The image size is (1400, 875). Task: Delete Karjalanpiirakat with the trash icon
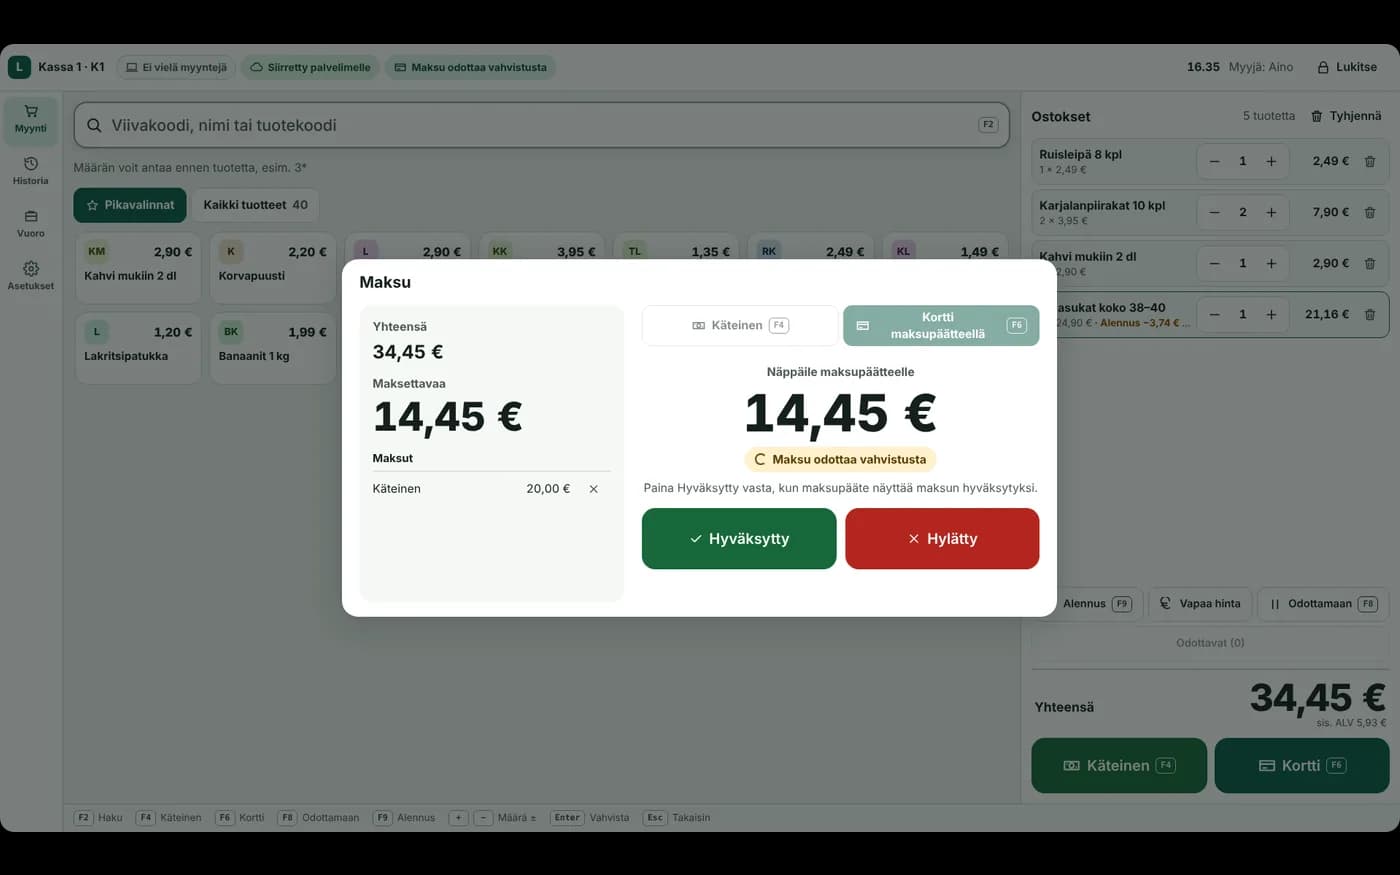click(1370, 212)
